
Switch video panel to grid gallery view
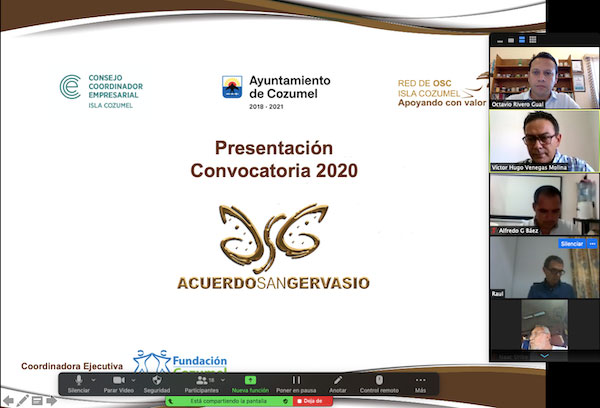[533, 40]
